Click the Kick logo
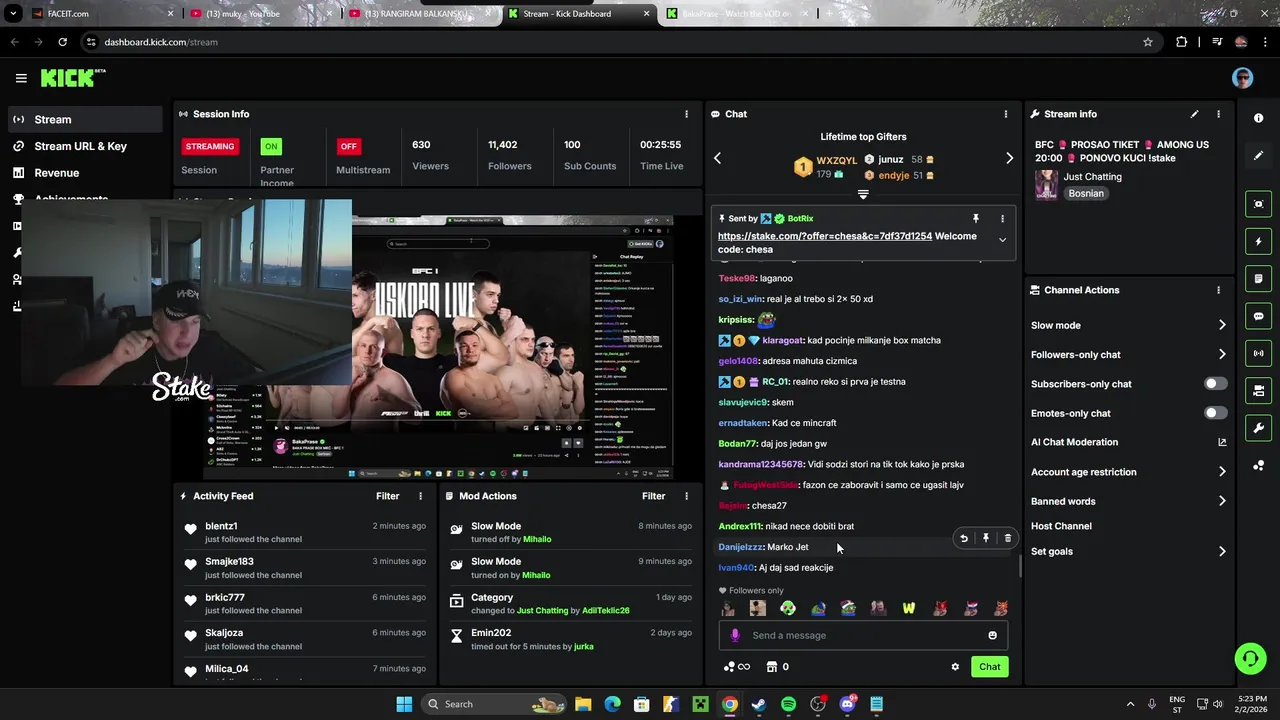Viewport: 1280px width, 720px height. [72, 78]
